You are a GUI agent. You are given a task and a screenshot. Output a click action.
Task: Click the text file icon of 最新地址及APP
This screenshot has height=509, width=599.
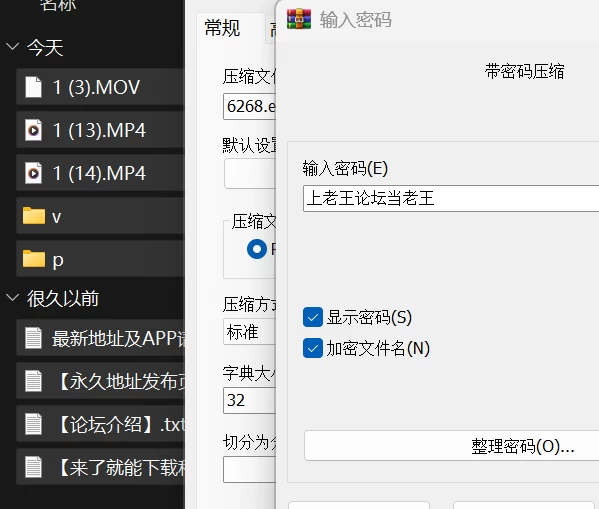(x=33, y=338)
